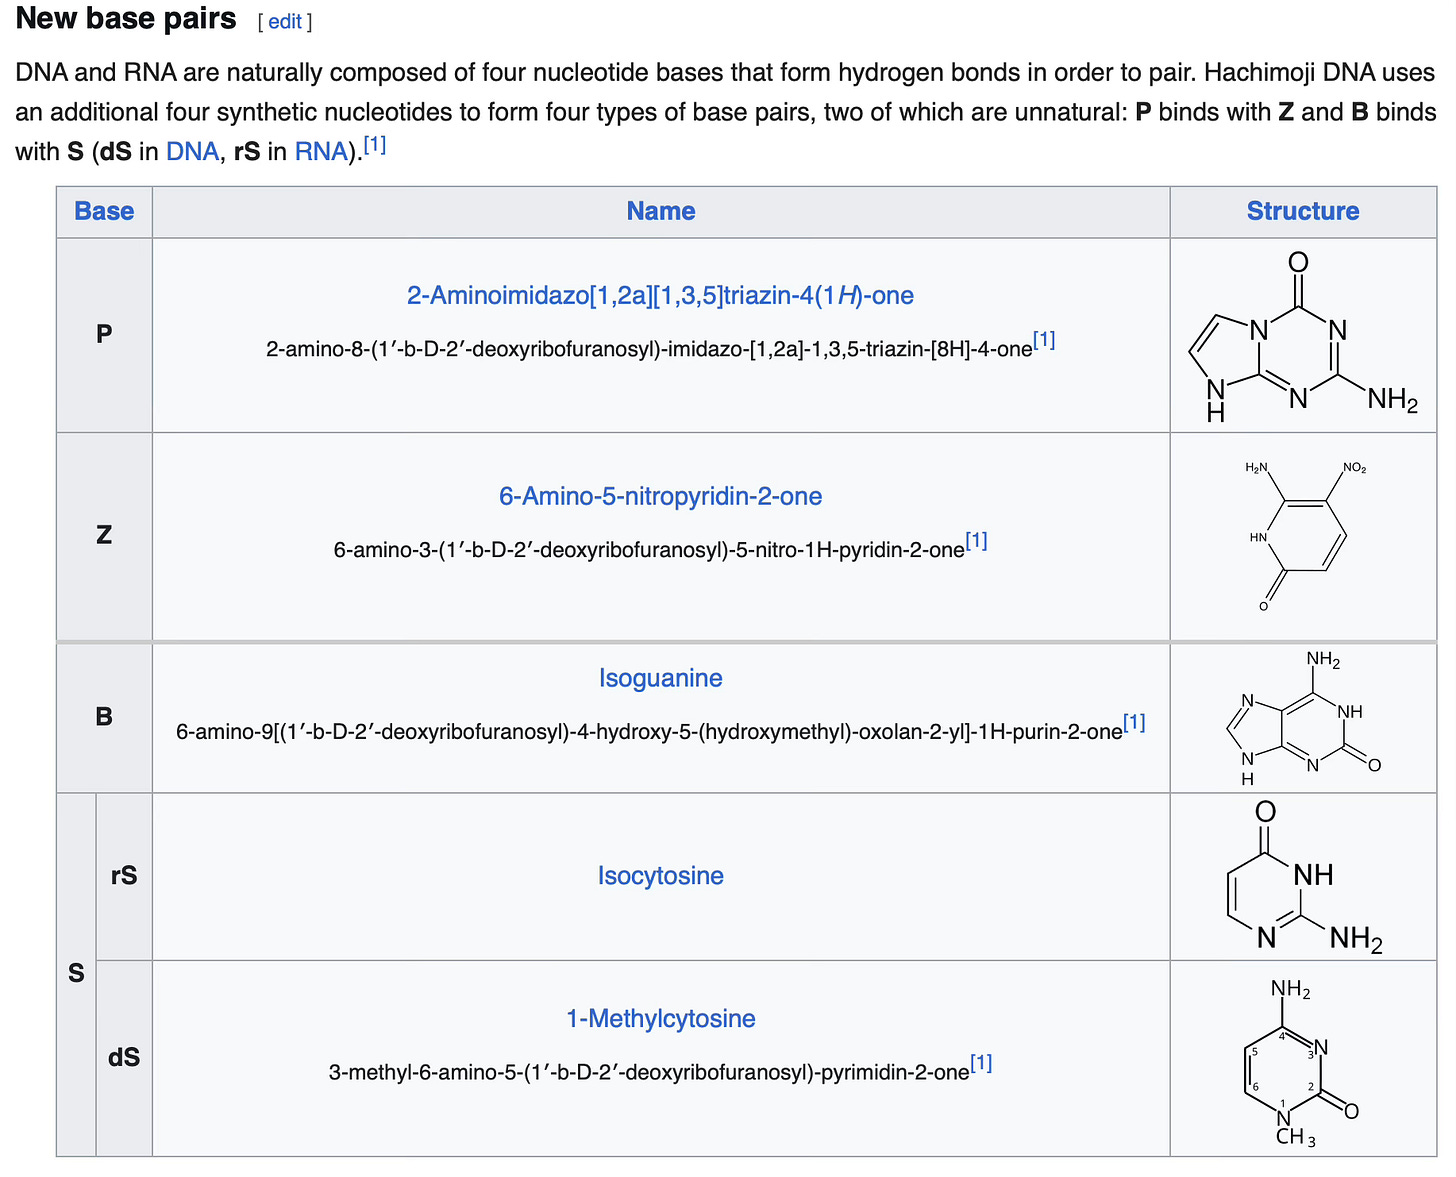Click the Name column header
The height and width of the screenshot is (1177, 1456).
[661, 211]
